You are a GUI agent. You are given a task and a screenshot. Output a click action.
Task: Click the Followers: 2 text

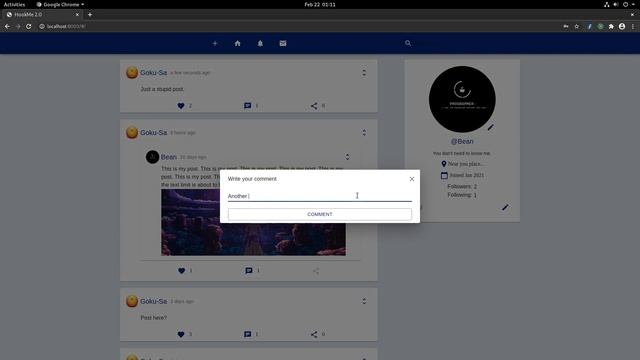(x=462, y=187)
